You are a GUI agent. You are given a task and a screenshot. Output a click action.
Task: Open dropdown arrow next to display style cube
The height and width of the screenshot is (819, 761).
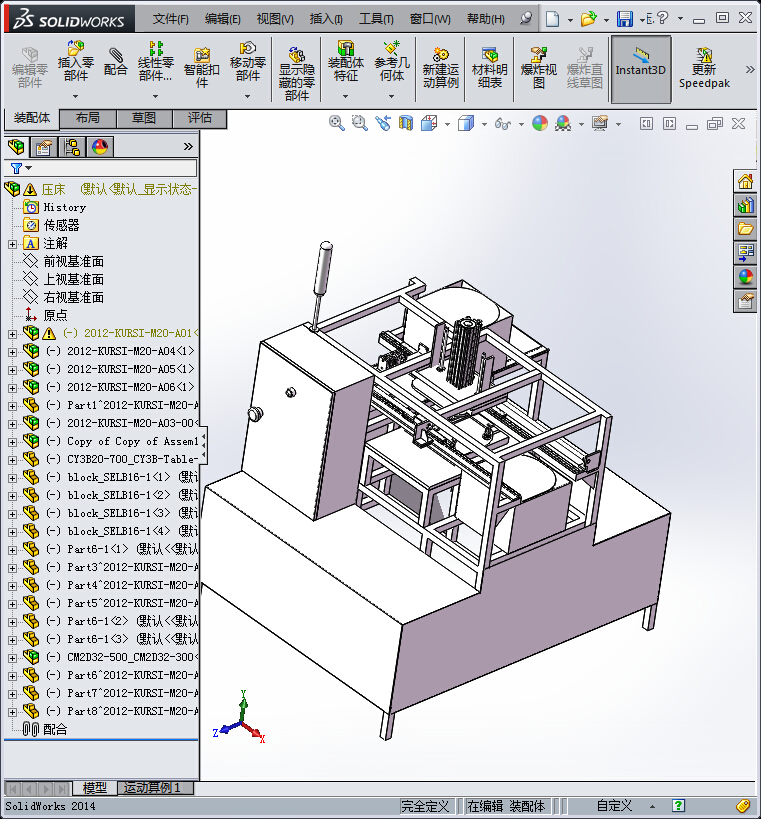pyautogui.click(x=484, y=124)
